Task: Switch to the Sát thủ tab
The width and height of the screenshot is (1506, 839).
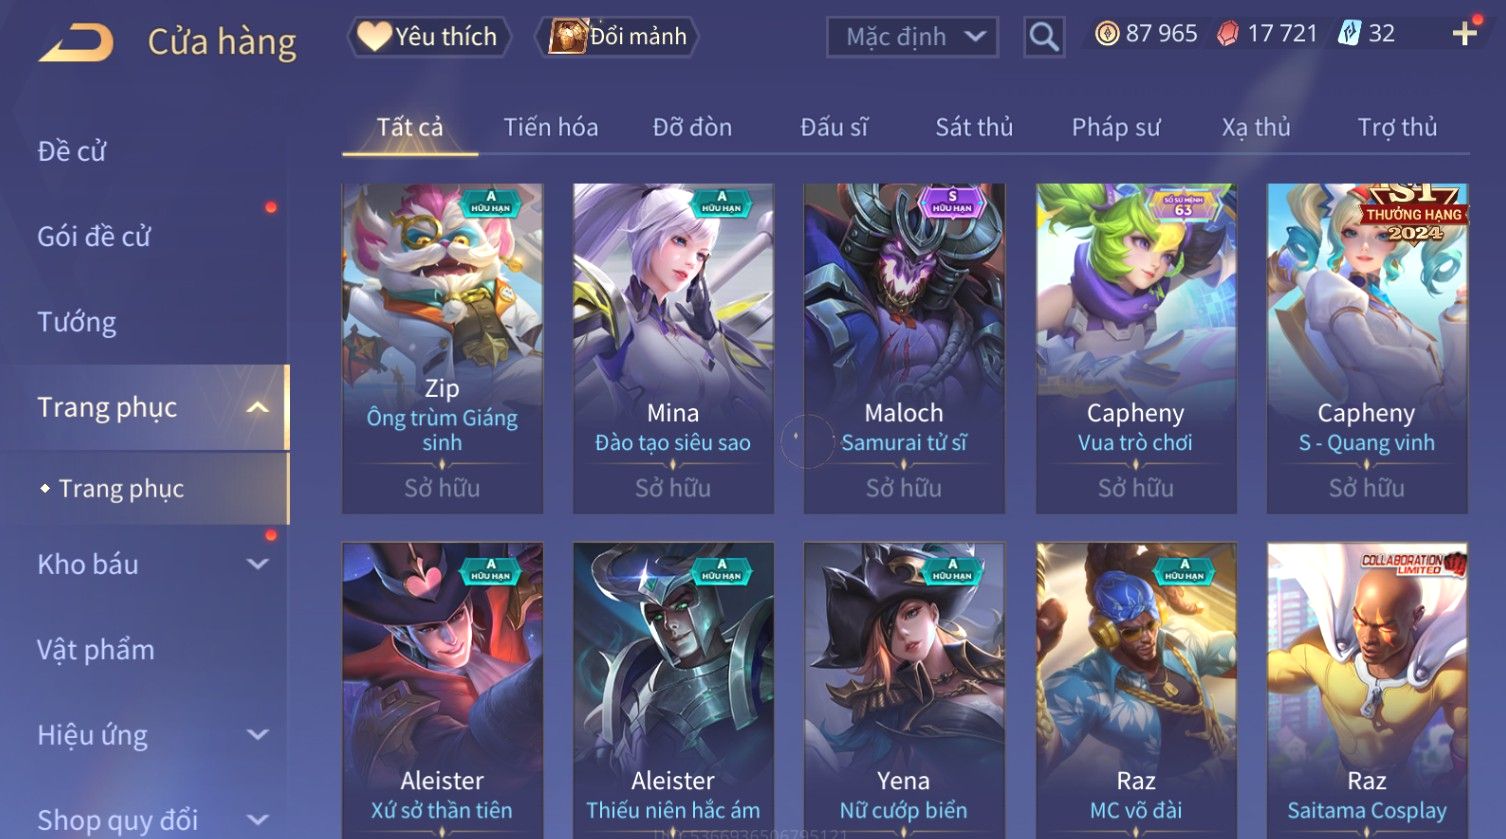Action: [974, 127]
